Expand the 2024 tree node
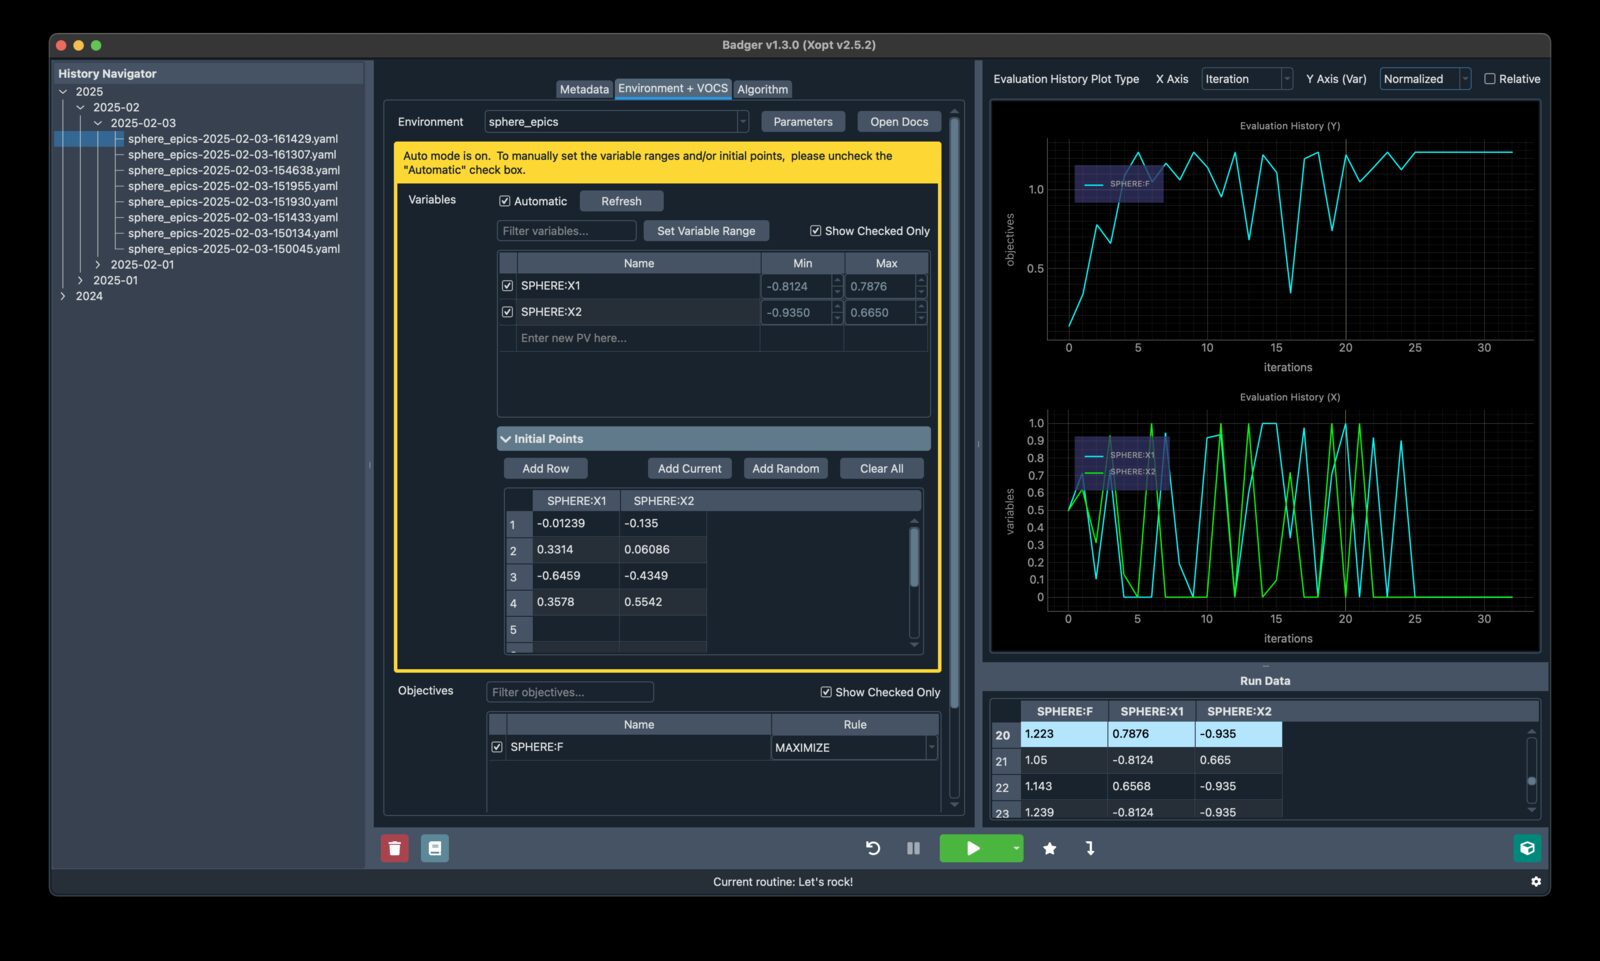Viewport: 1600px width, 961px height. tap(63, 297)
